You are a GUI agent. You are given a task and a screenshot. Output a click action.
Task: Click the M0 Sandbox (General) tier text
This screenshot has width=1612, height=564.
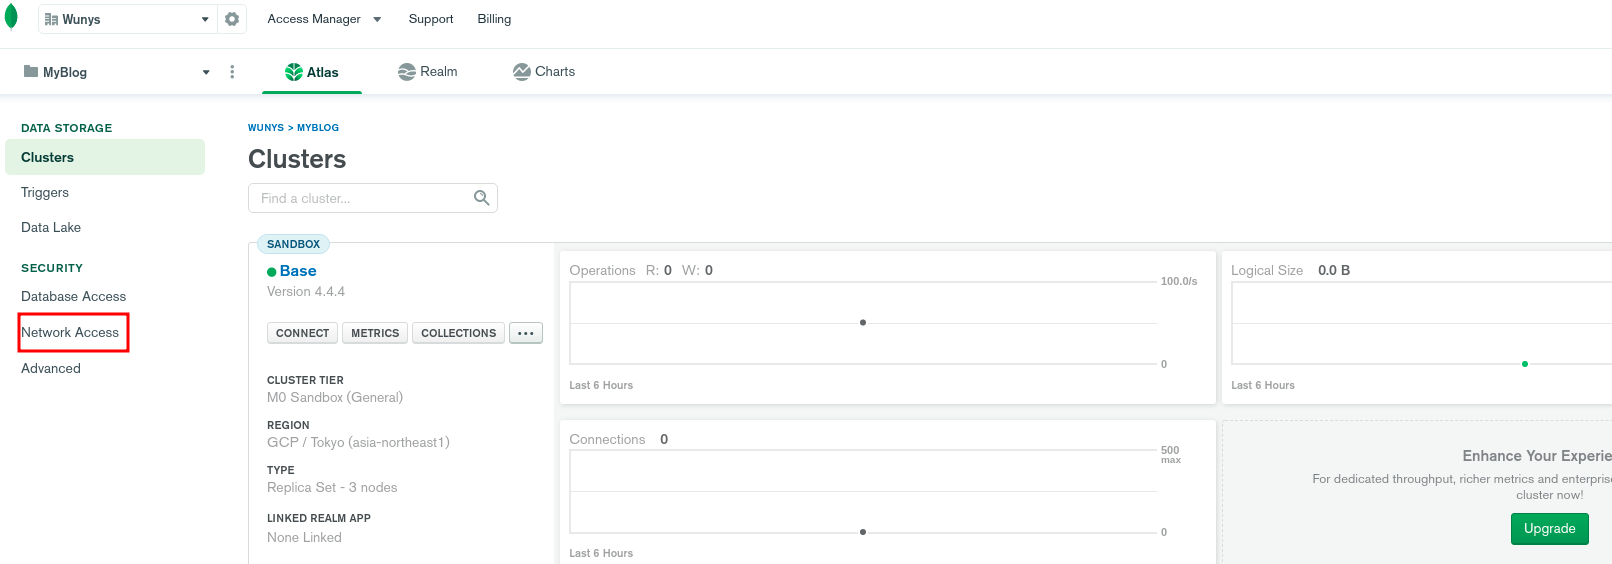(x=335, y=397)
